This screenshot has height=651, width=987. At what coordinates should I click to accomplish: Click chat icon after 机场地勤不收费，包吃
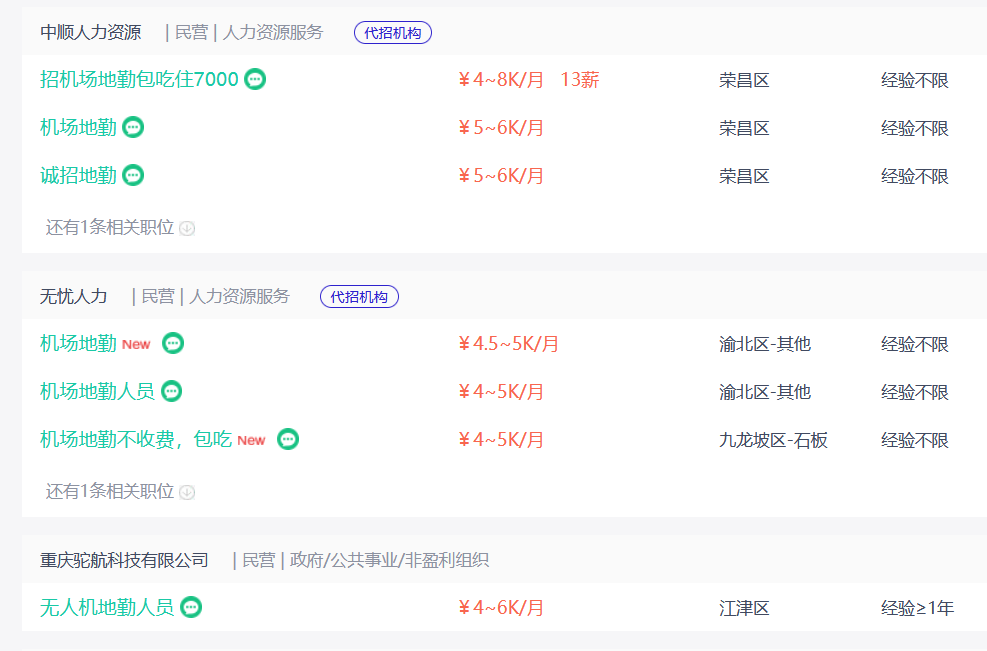click(288, 439)
